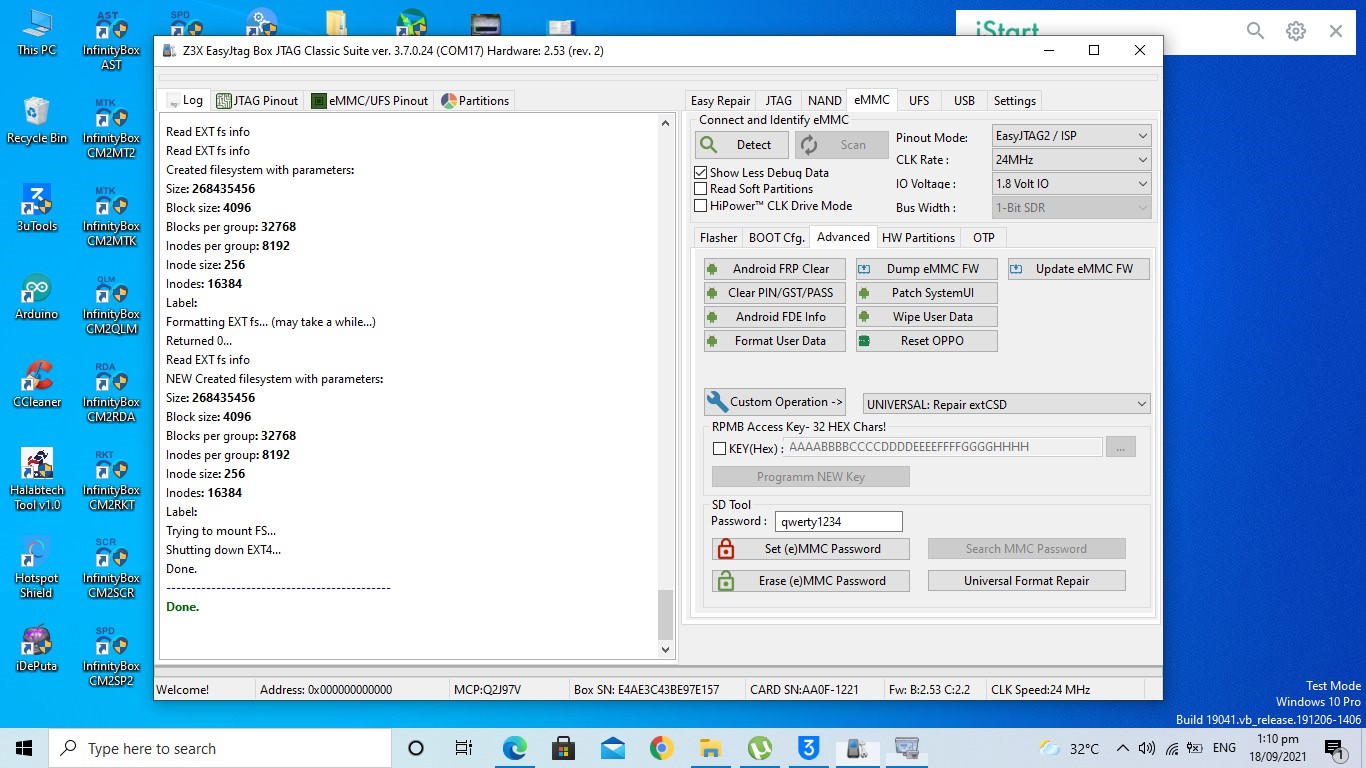The height and width of the screenshot is (768, 1366).
Task: Click iStart search magnifier icon
Action: tap(1255, 31)
